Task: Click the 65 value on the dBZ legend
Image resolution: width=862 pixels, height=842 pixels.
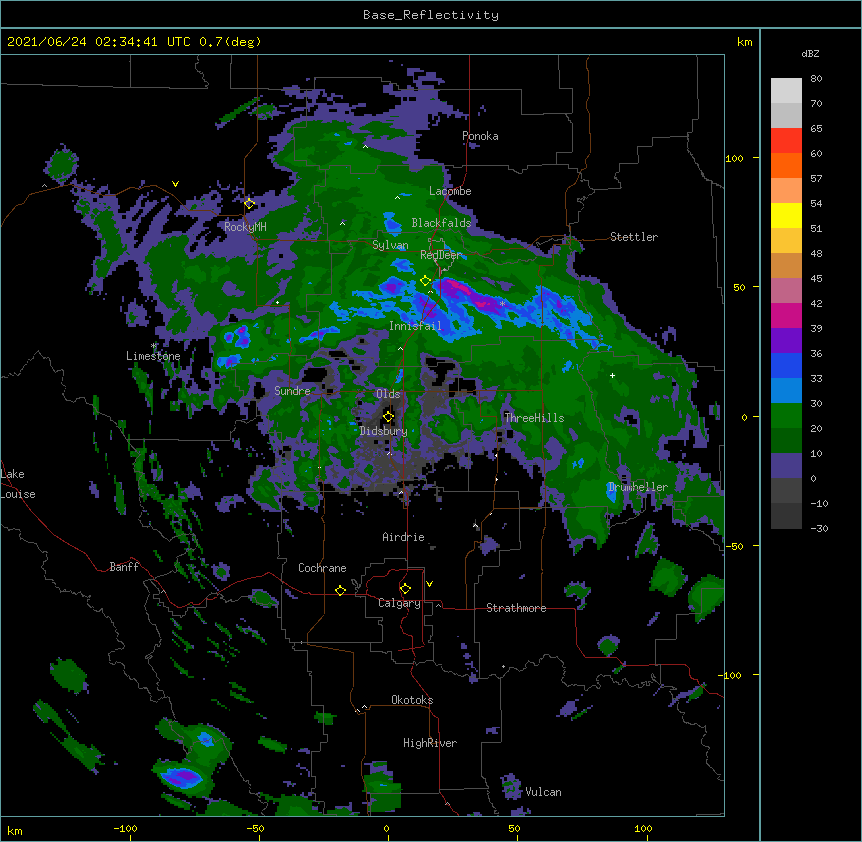Action: coord(816,129)
